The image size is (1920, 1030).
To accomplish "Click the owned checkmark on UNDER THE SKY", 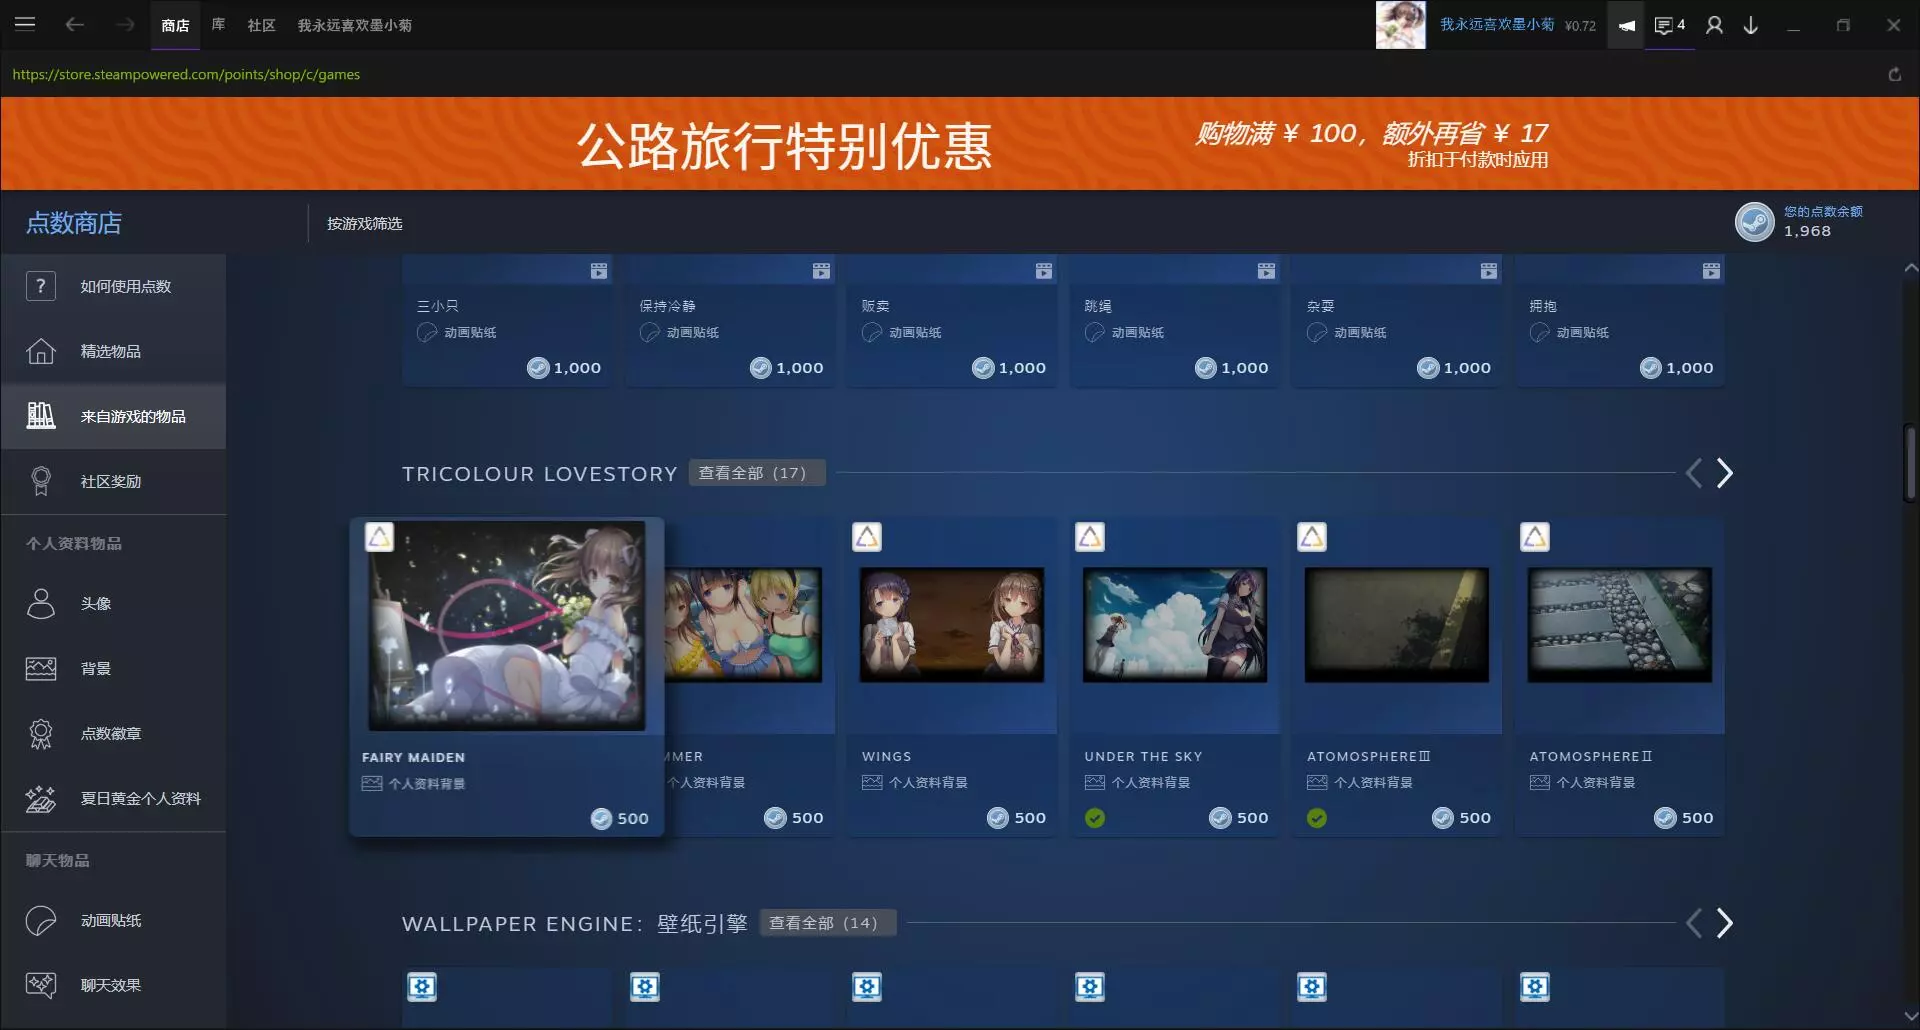I will coord(1095,818).
